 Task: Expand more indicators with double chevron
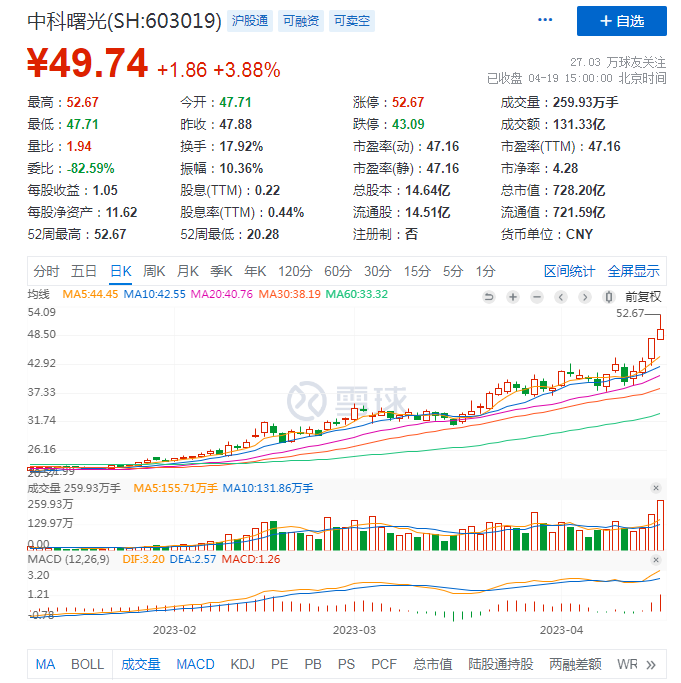651,665
